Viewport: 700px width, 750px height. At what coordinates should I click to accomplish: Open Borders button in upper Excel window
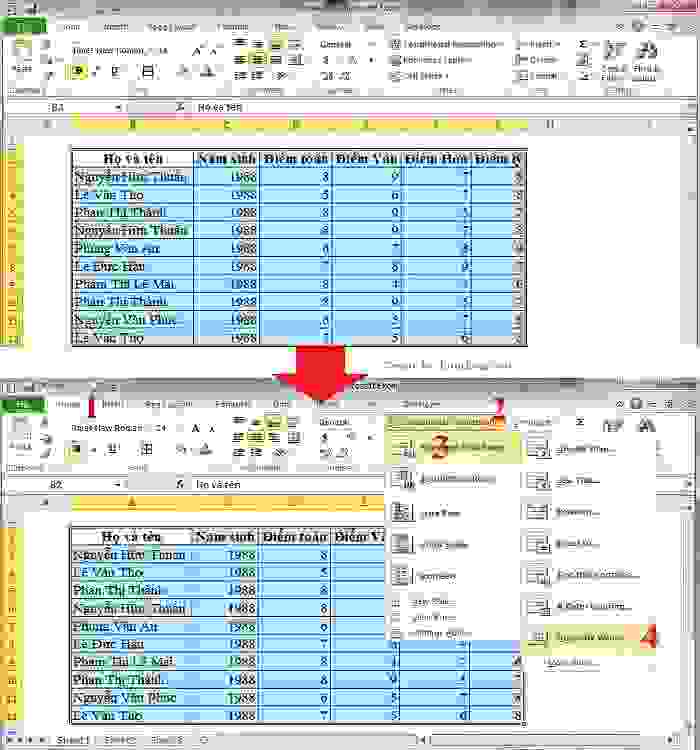[x=148, y=72]
